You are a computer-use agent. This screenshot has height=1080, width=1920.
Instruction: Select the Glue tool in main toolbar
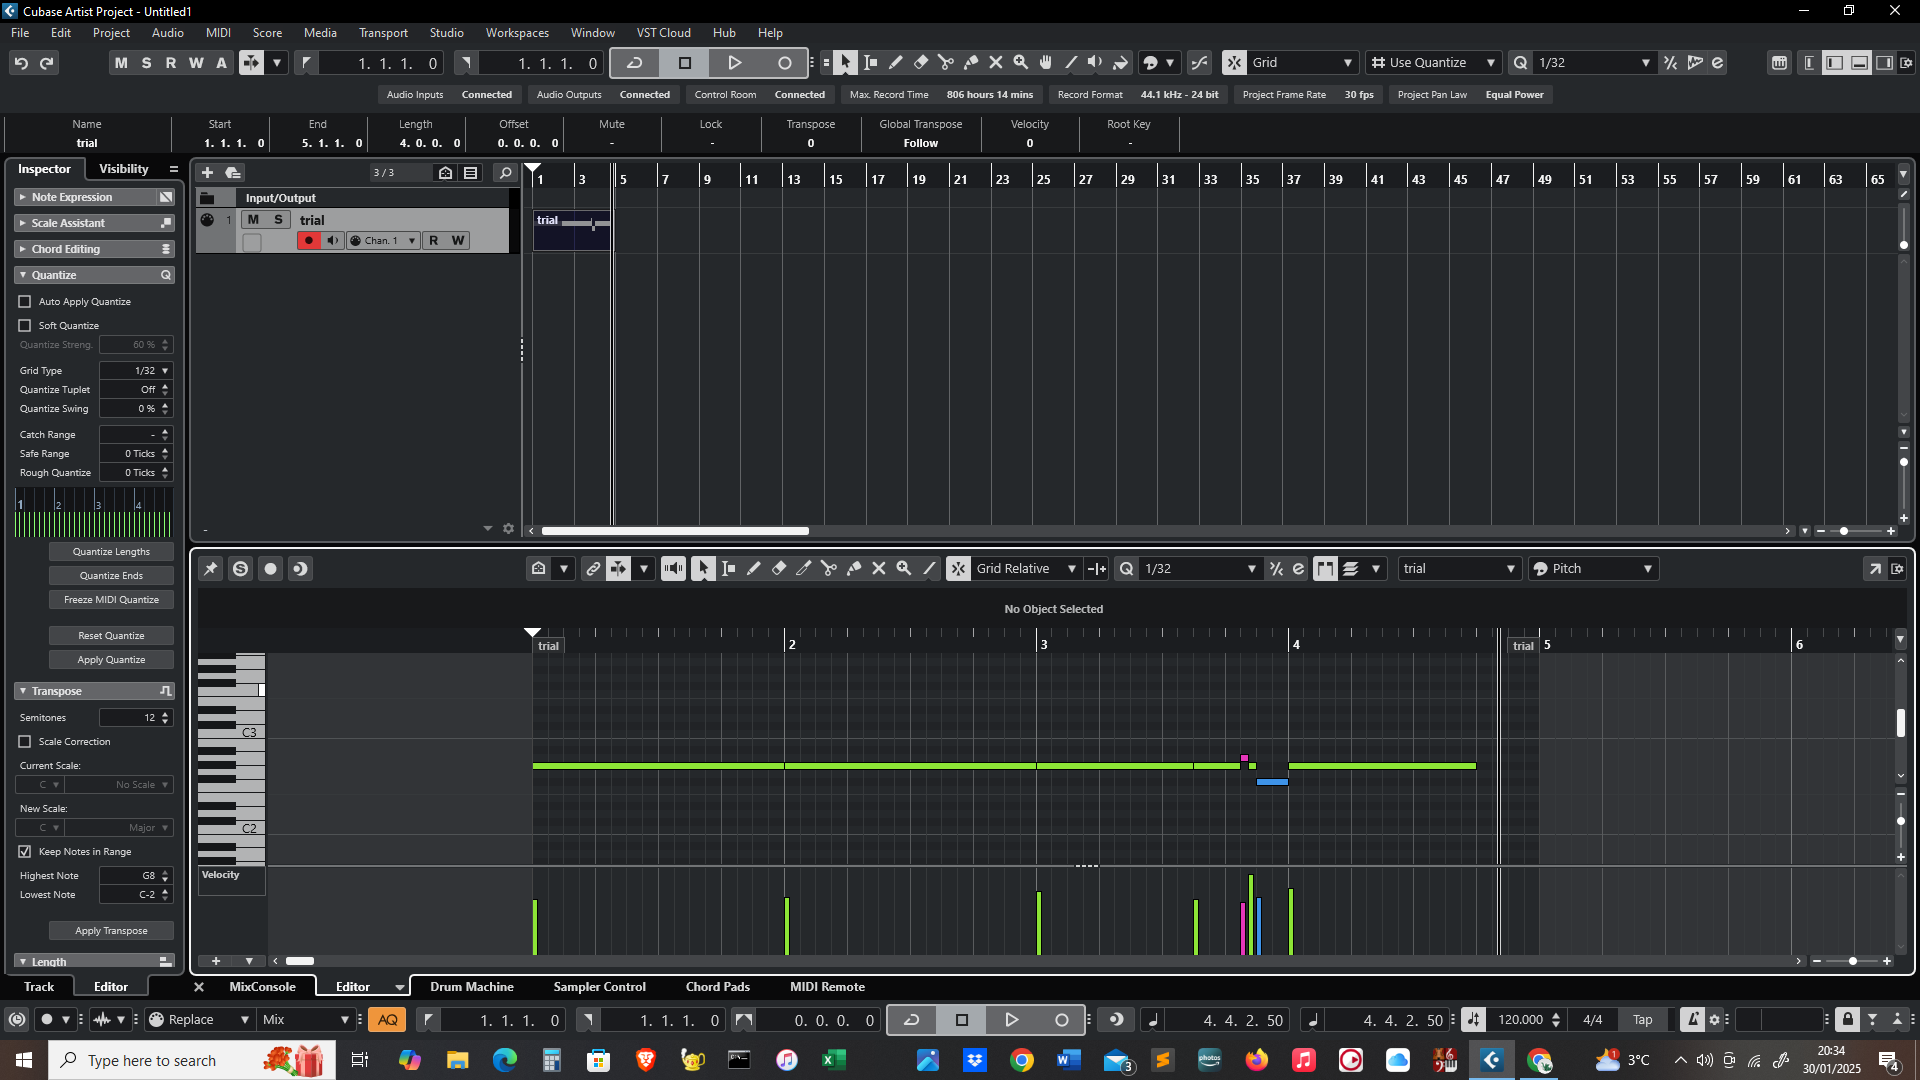click(x=971, y=62)
